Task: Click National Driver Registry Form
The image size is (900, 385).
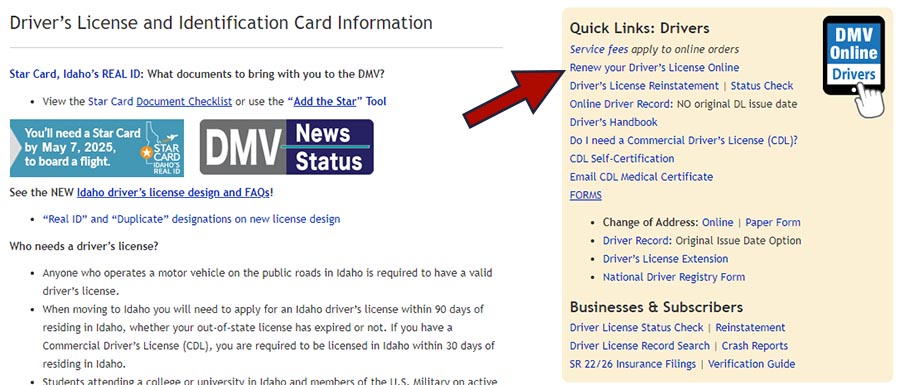Action: click(x=674, y=277)
